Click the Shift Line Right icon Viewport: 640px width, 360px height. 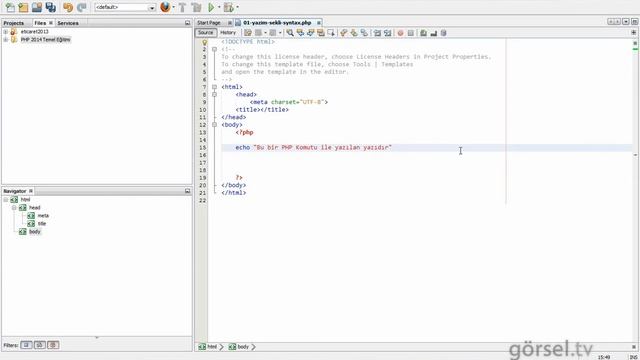(x=387, y=33)
